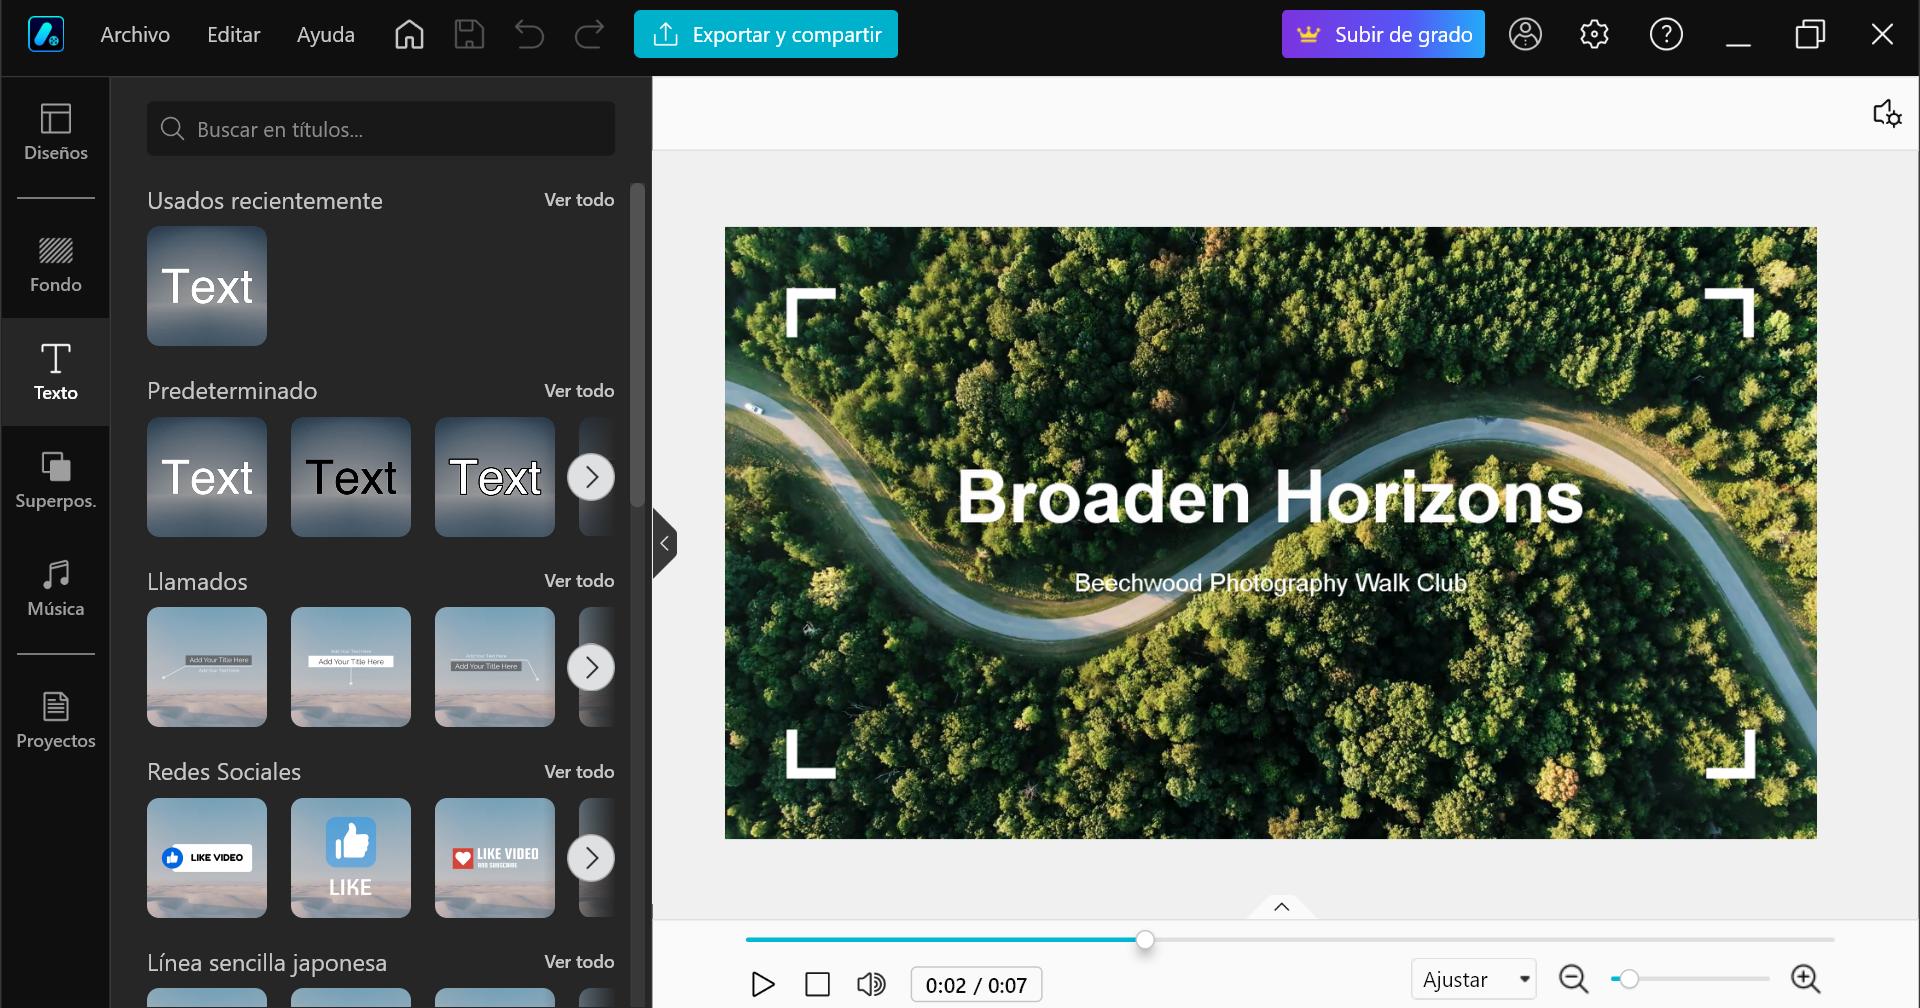Screen dimensions: 1920x1008
Task: Stop the video playback
Action: [x=817, y=985]
